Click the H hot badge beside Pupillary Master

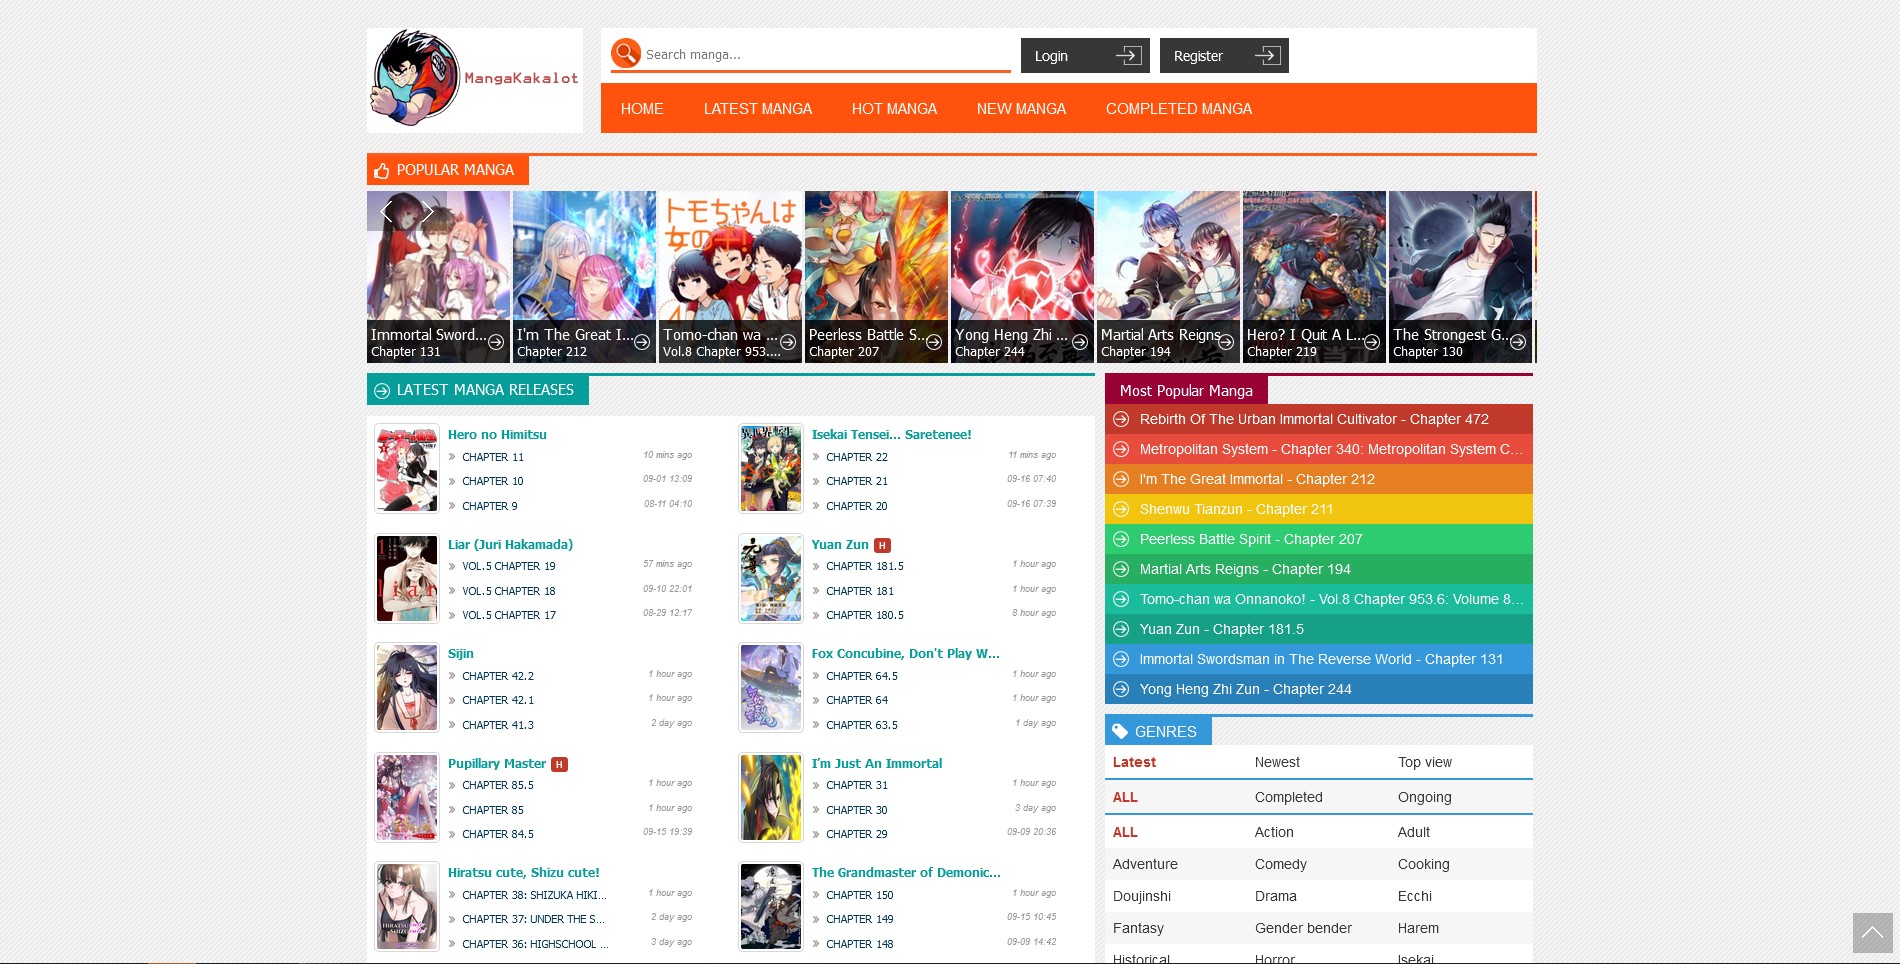(x=559, y=764)
